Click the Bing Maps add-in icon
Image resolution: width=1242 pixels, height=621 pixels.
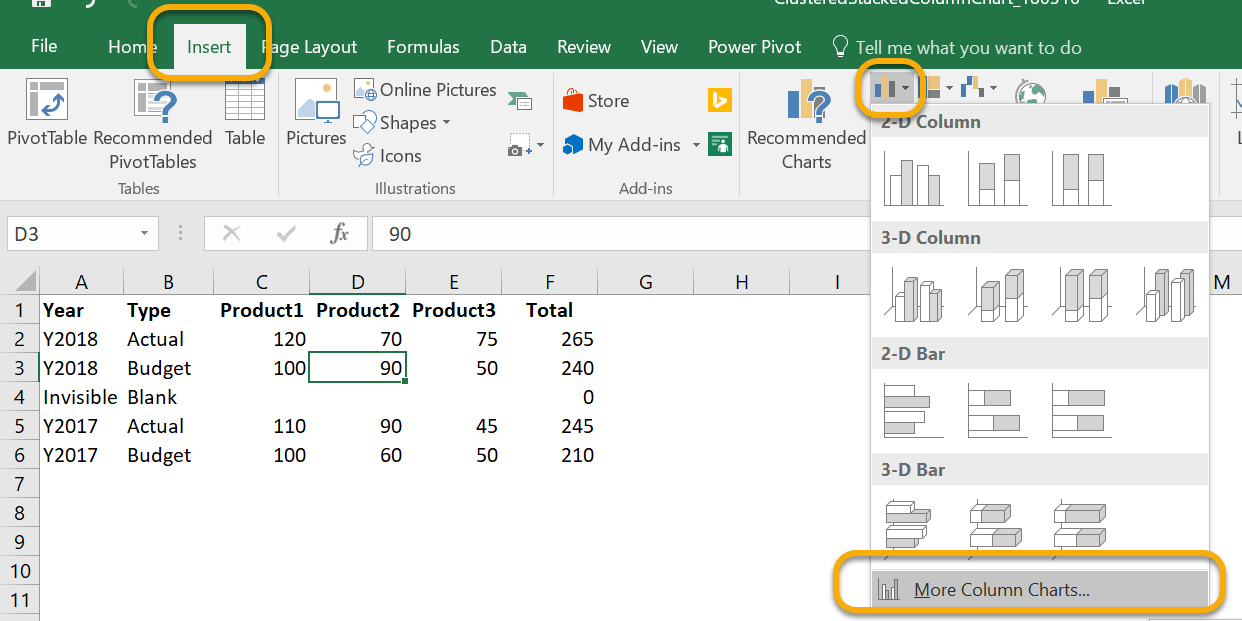click(x=720, y=100)
